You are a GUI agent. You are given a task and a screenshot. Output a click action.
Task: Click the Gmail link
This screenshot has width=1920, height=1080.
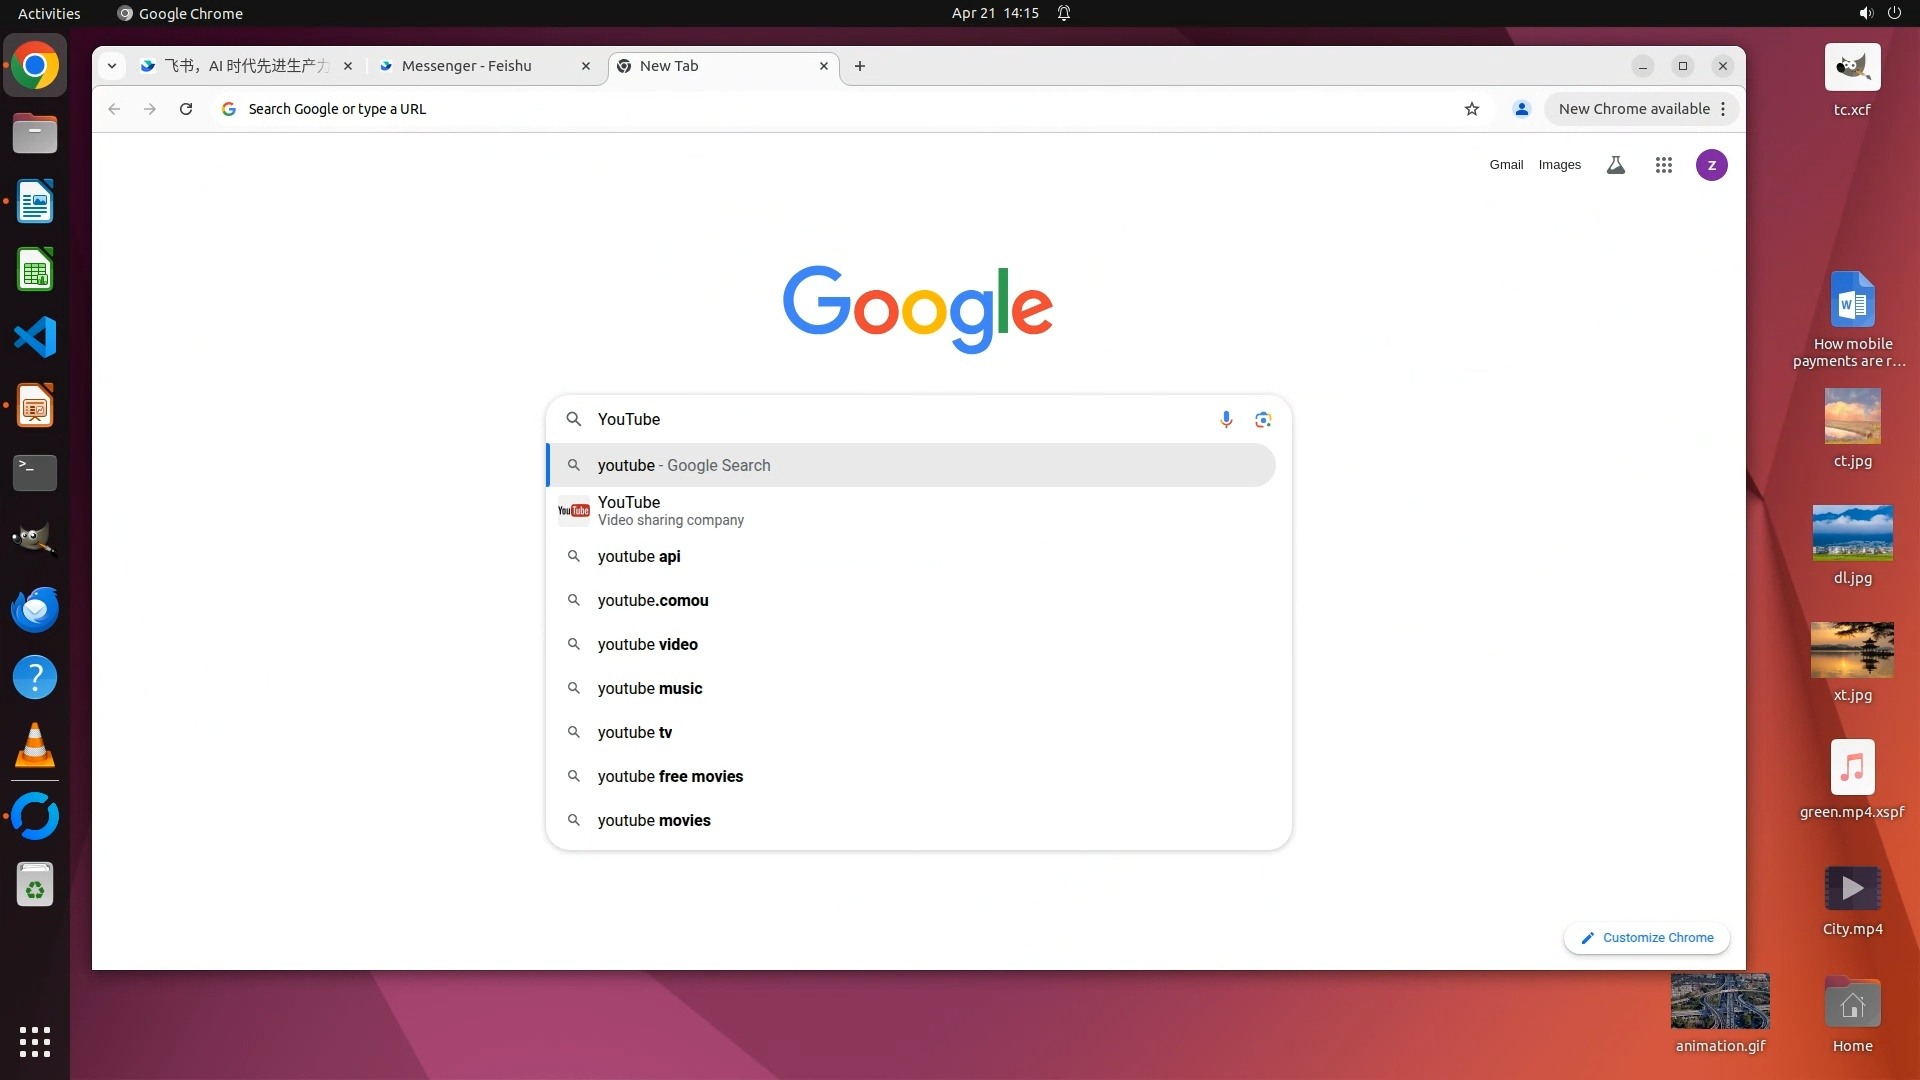[x=1505, y=165]
